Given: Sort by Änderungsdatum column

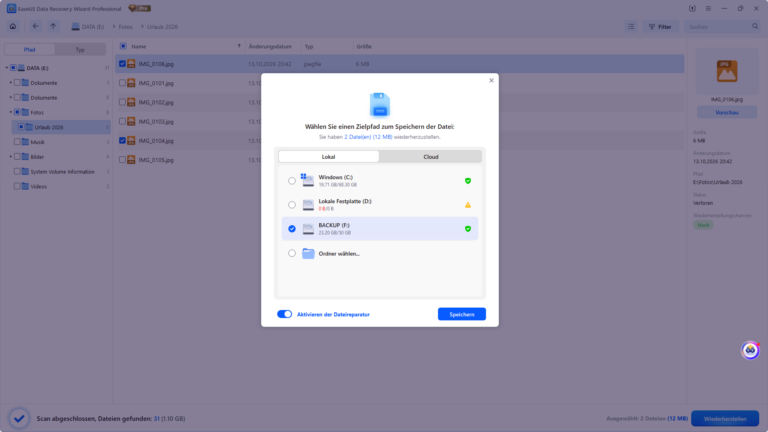Looking at the screenshot, I should [x=270, y=47].
